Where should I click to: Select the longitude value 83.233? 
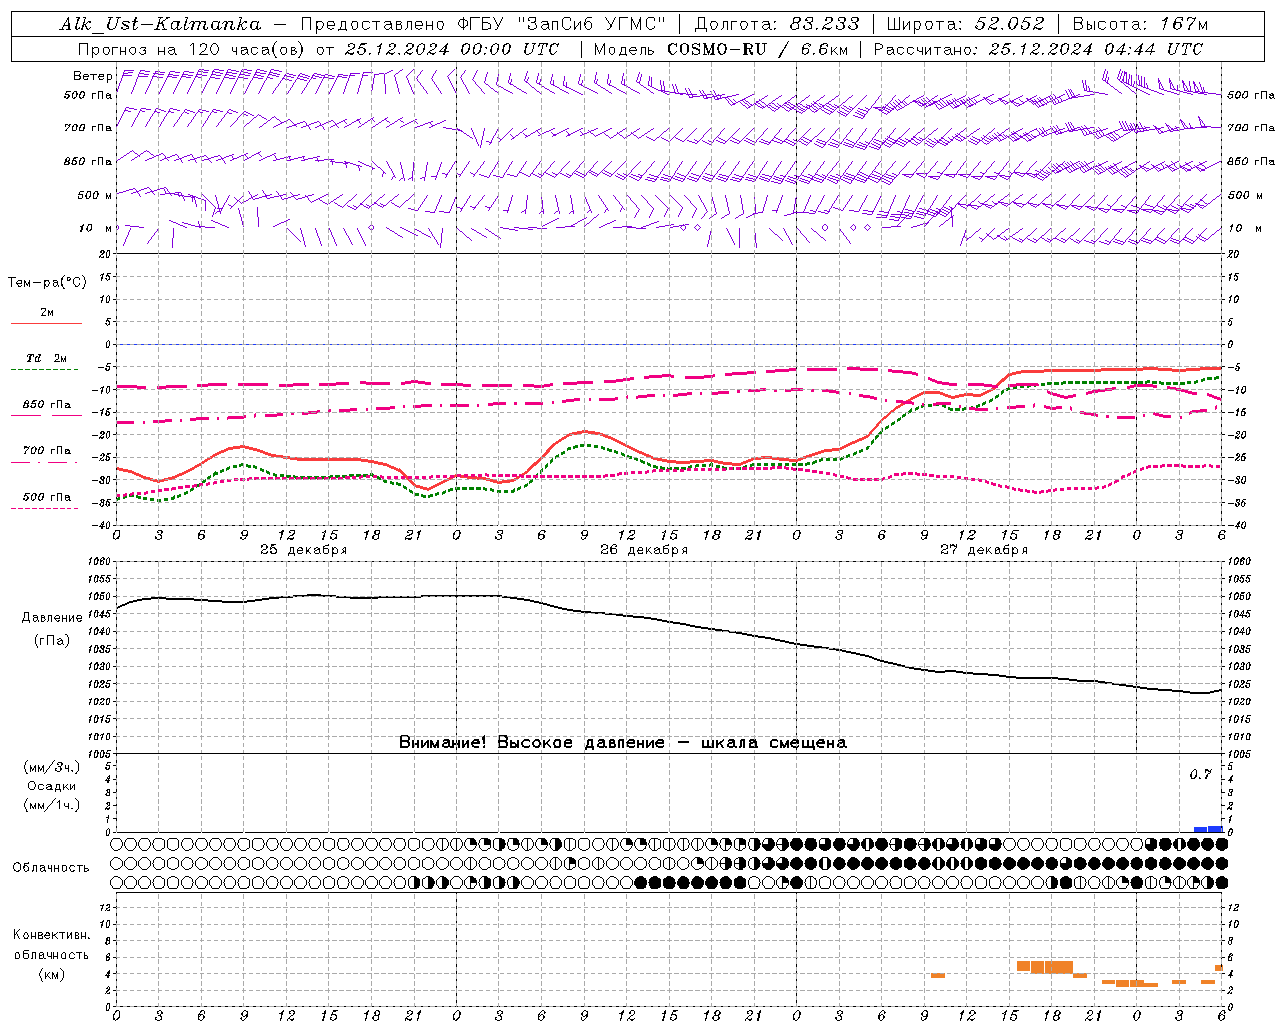823,24
